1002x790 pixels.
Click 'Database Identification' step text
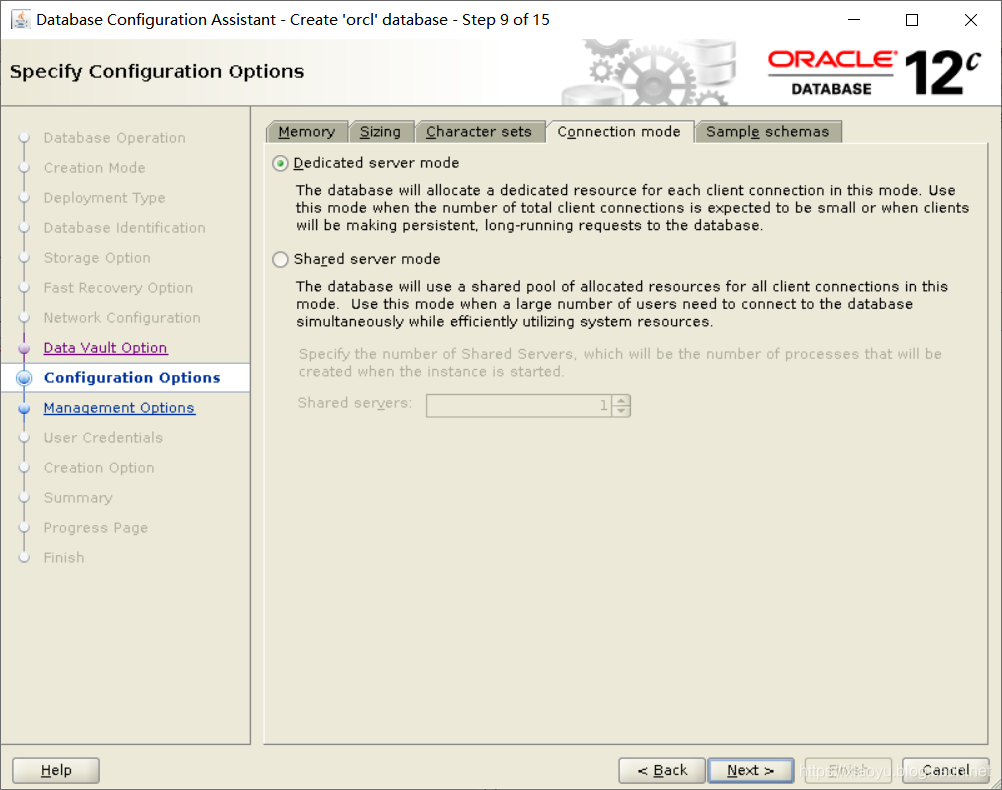click(x=125, y=228)
